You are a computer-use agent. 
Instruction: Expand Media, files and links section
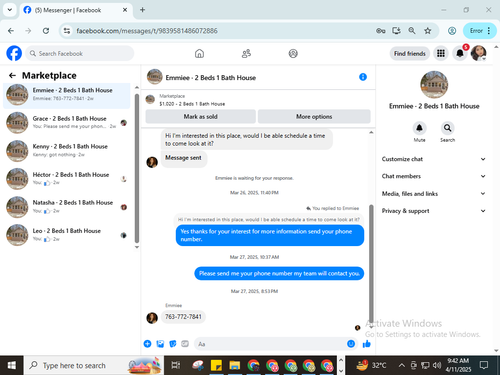[433, 193]
